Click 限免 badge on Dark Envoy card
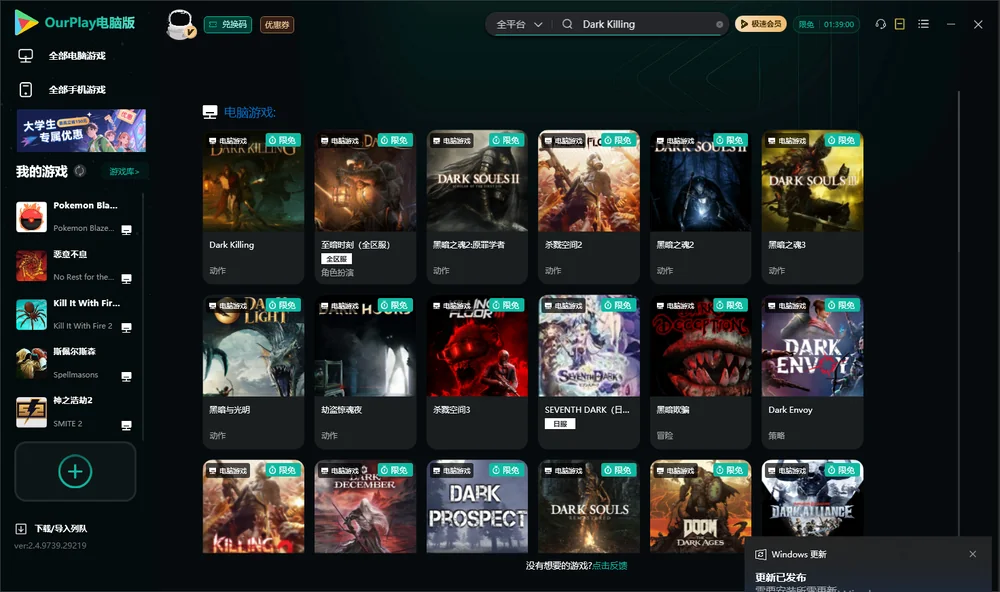The image size is (1000, 592). [841, 306]
